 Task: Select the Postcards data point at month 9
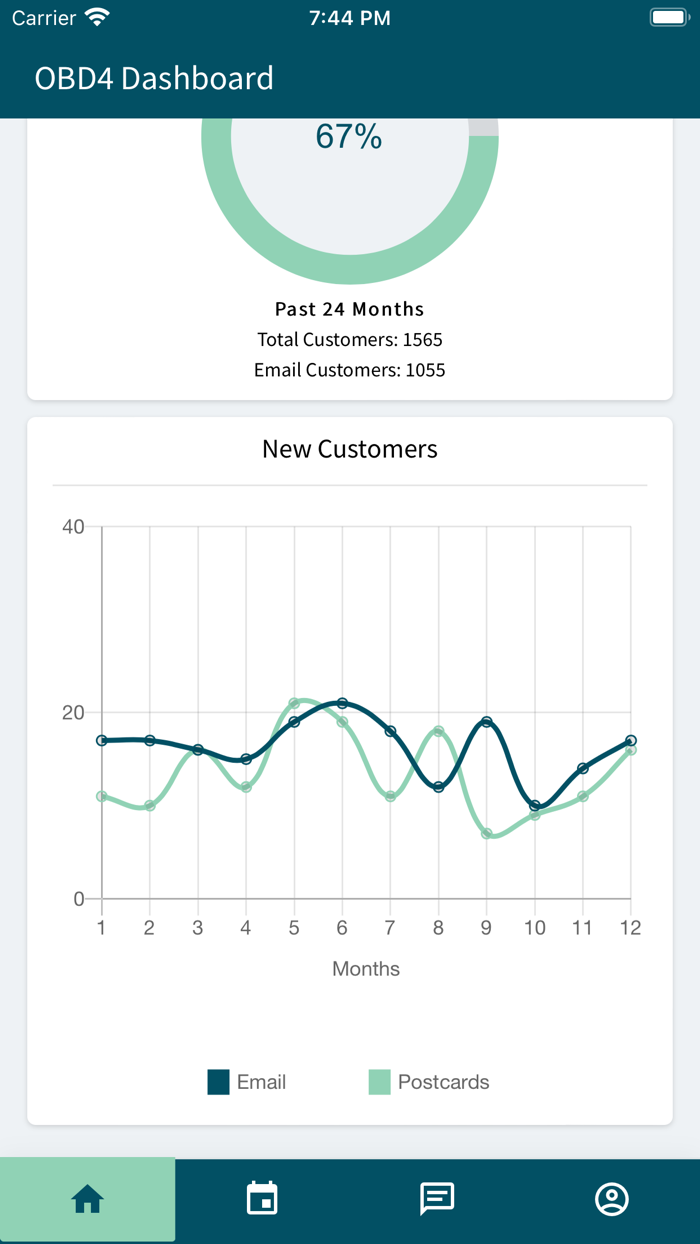(x=486, y=832)
